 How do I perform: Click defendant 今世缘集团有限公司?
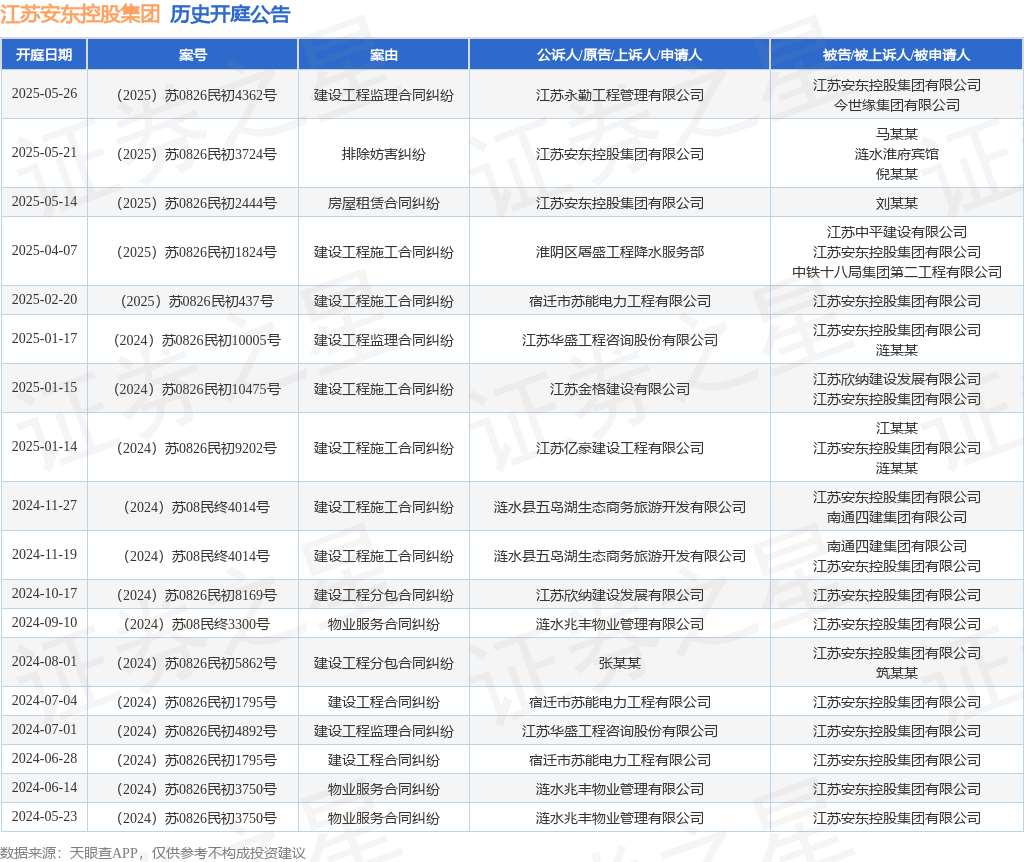pos(897,105)
